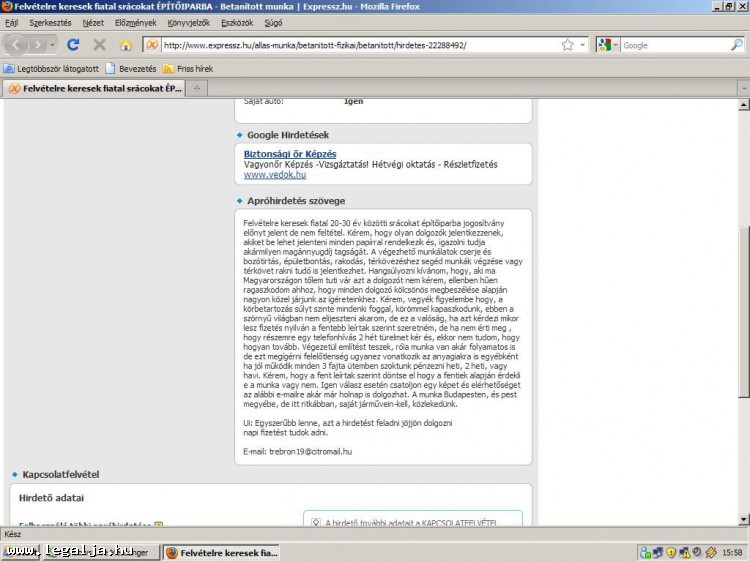
Task: Click the Stop loading X icon
Action: click(99, 45)
